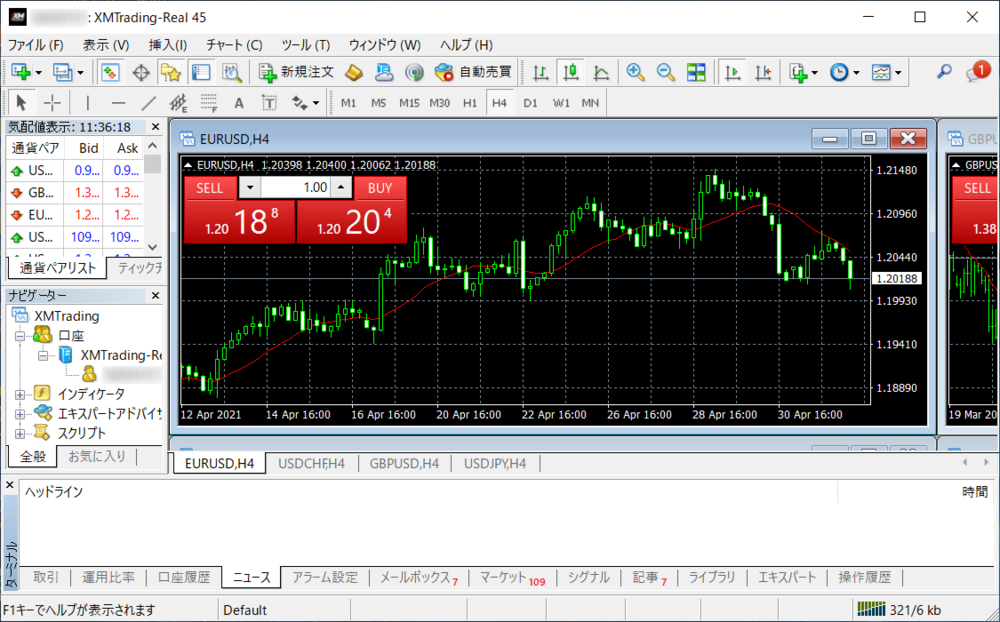
Task: Switch to お気に入り tab in Navigator
Action: (x=97, y=457)
